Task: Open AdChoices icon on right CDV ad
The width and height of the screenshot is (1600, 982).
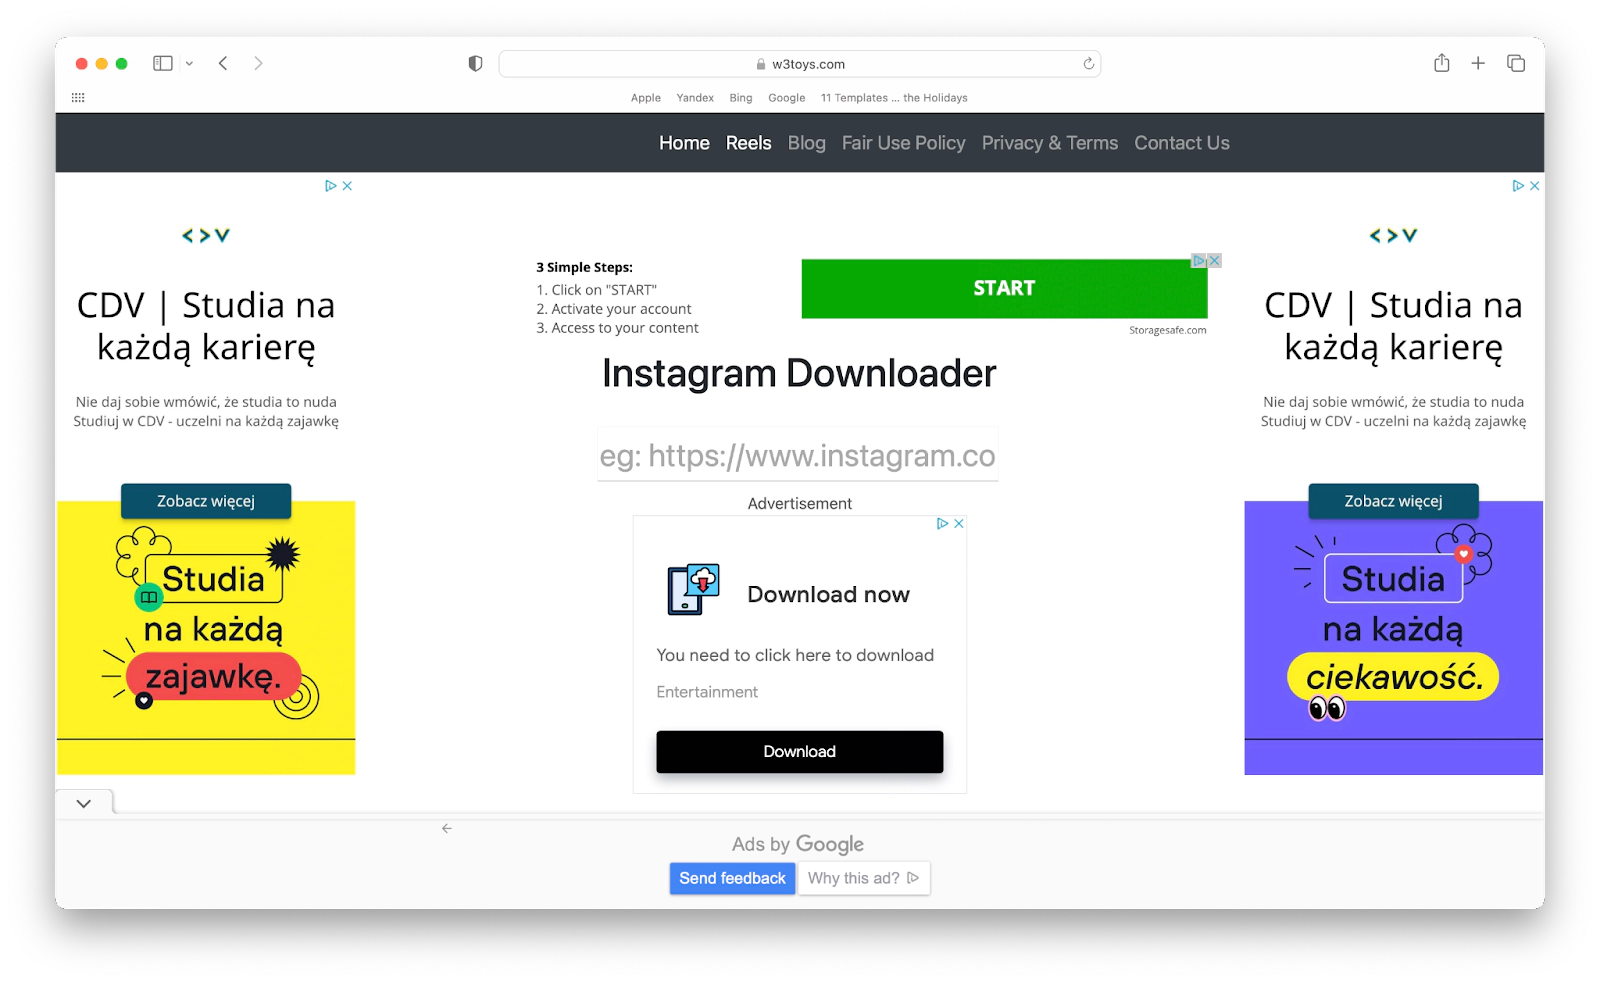Action: pyautogui.click(x=1518, y=186)
